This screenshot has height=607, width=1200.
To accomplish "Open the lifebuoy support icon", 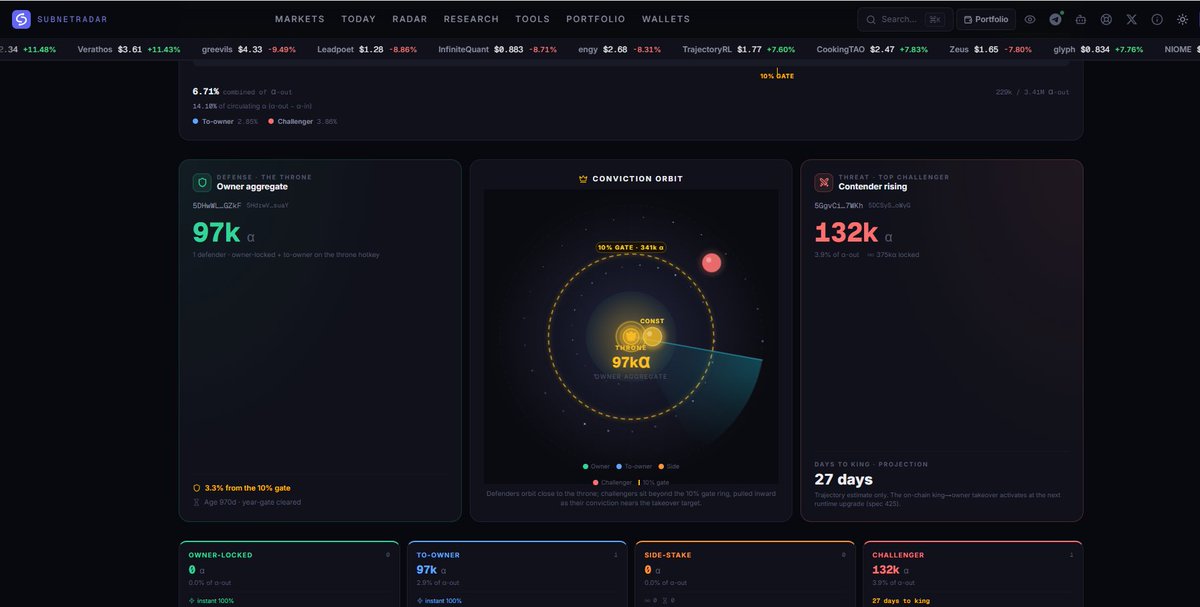I will [1106, 19].
